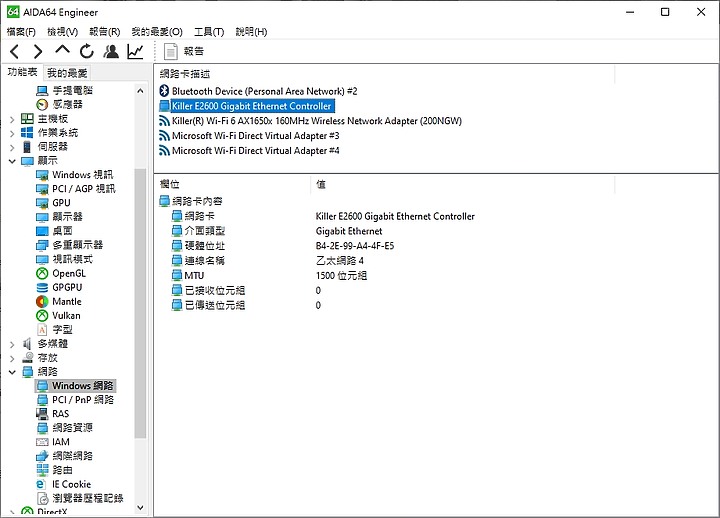Open the user profile toolbar icon

(111, 51)
